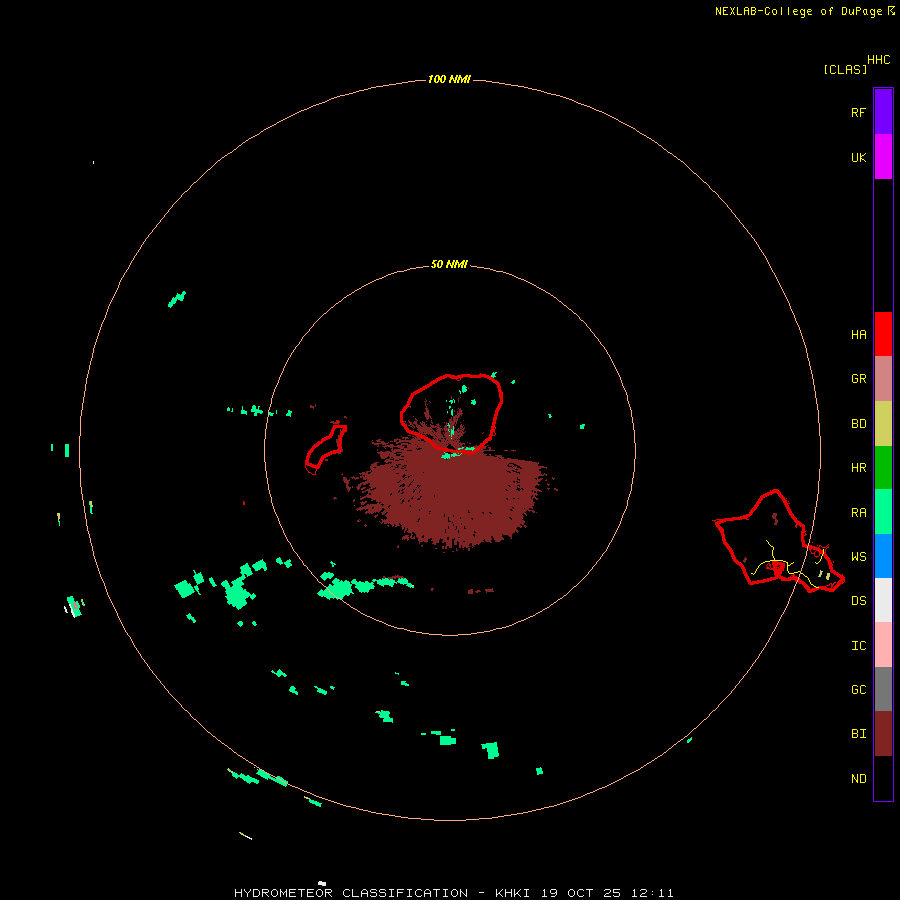
Task: Click the 50 NMI range ring label
Action: (449, 264)
